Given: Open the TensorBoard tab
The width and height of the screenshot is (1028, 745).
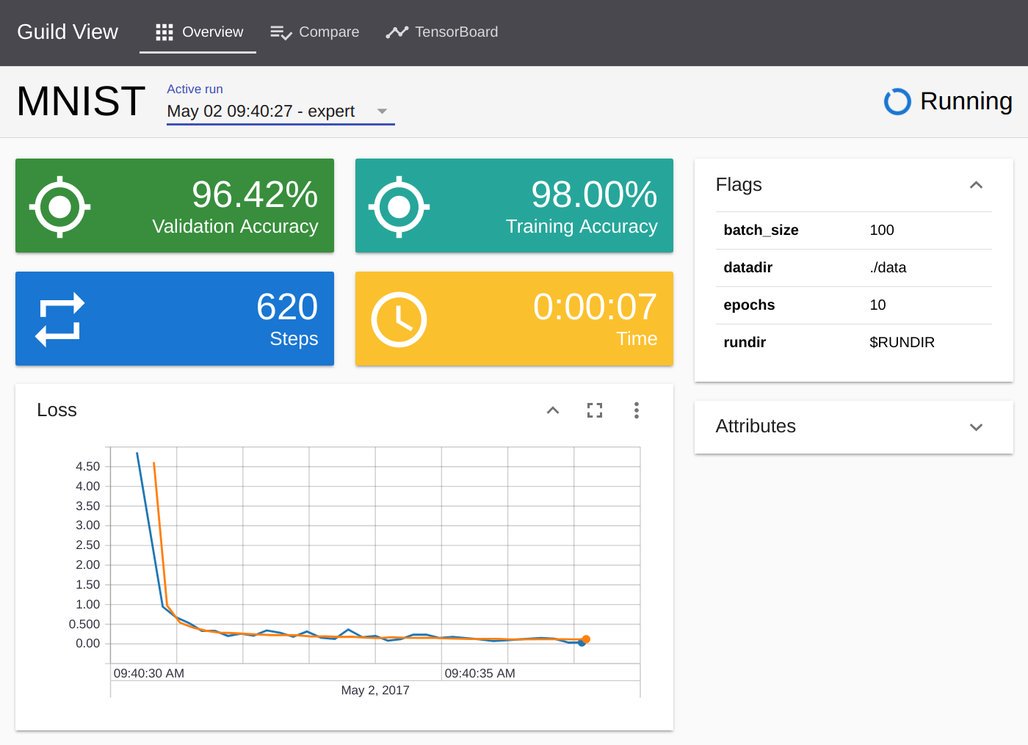Looking at the screenshot, I should pos(442,32).
